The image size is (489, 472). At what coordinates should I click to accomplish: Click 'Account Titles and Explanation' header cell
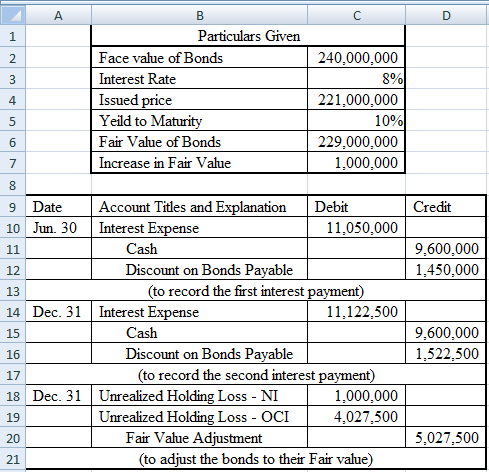199,207
